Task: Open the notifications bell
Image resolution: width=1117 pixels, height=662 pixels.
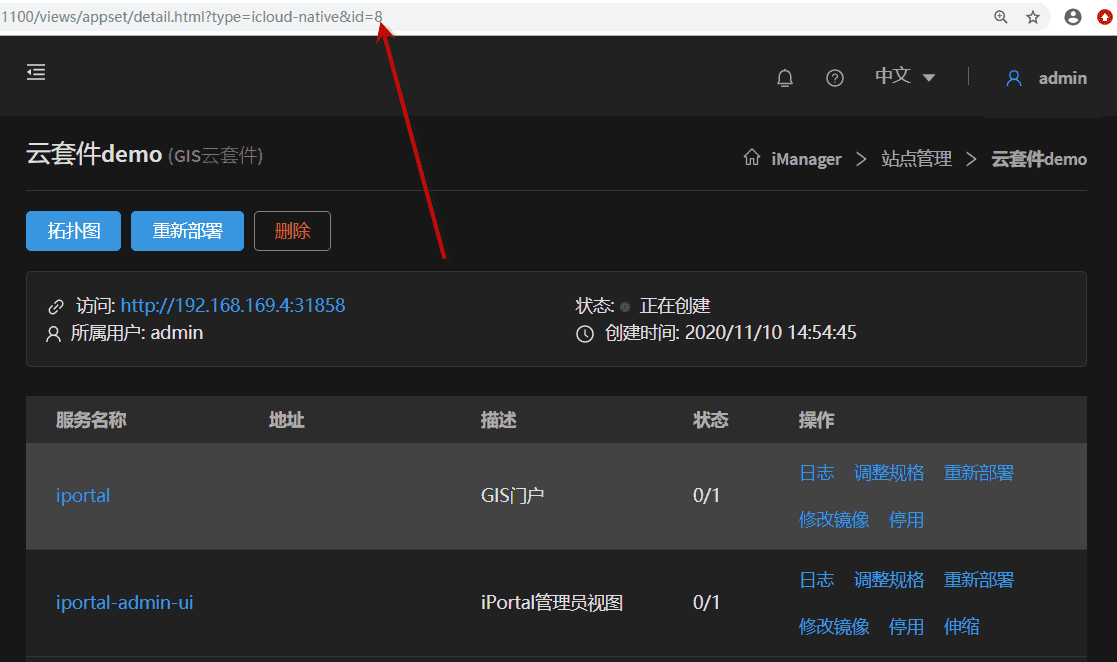Action: (785, 78)
